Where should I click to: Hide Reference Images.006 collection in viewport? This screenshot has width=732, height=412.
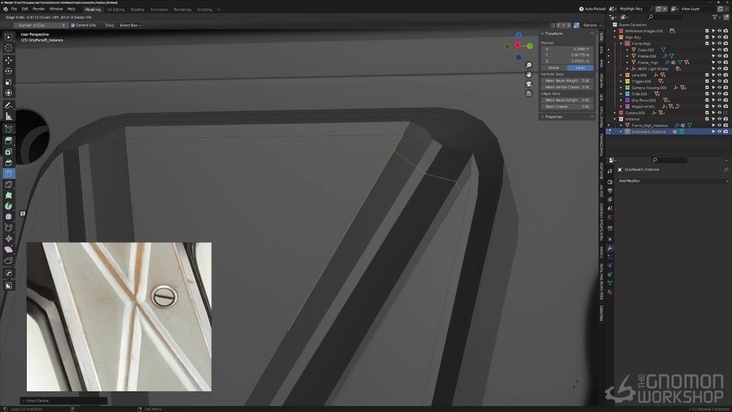click(x=719, y=31)
